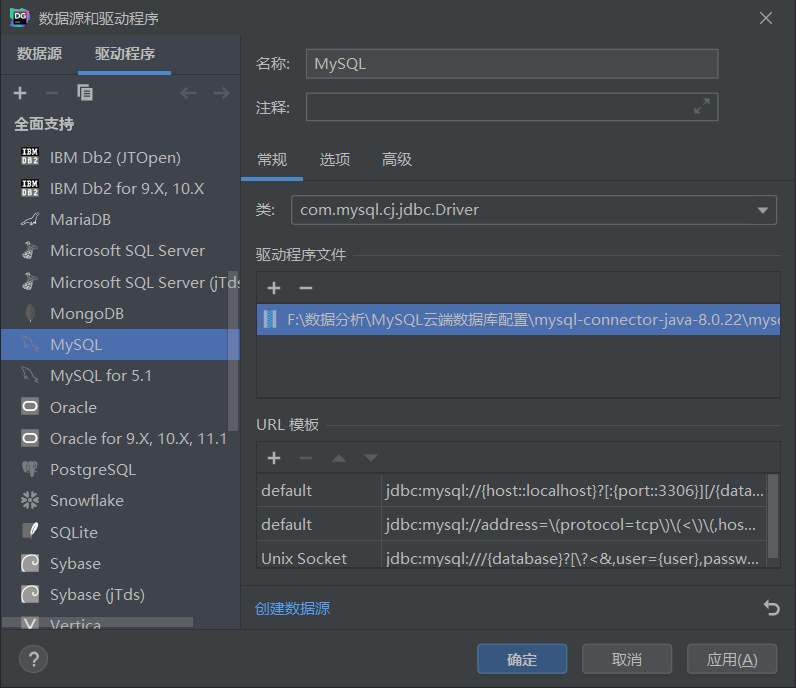Cancel the dialog with 取消

click(627, 659)
